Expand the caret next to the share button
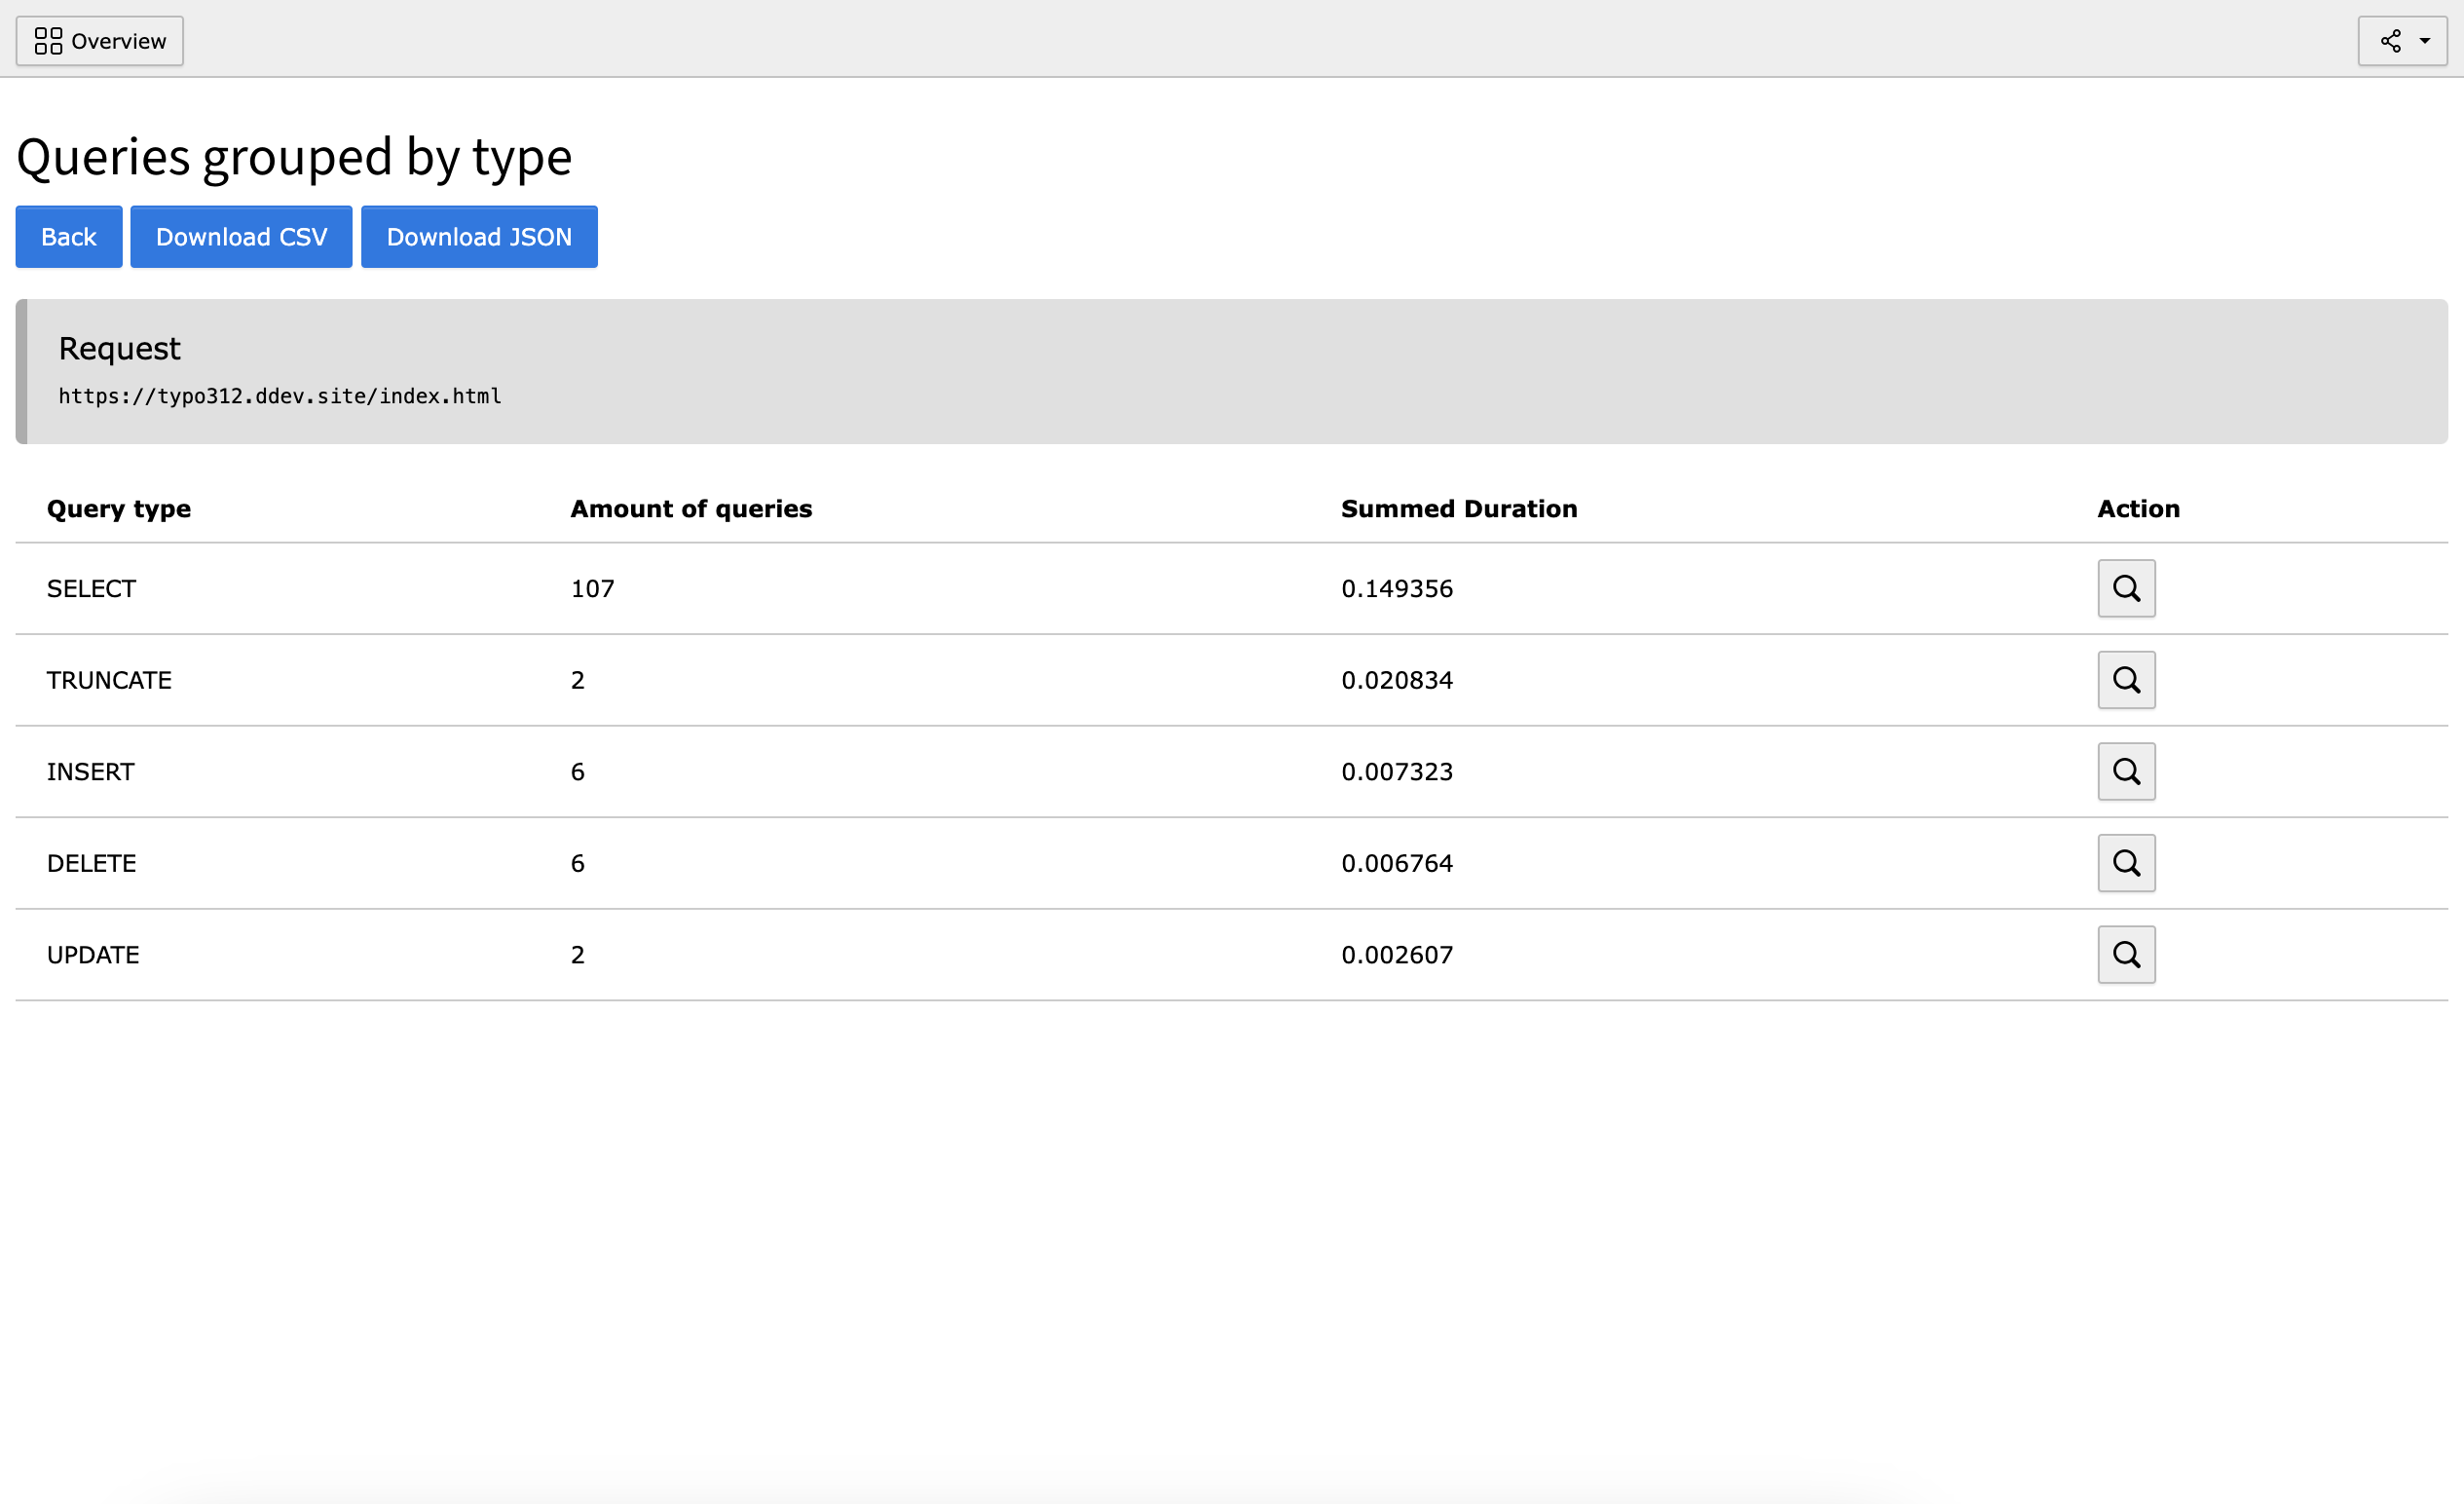Viewport: 2464px width, 1504px height. pyautogui.click(x=2424, y=41)
